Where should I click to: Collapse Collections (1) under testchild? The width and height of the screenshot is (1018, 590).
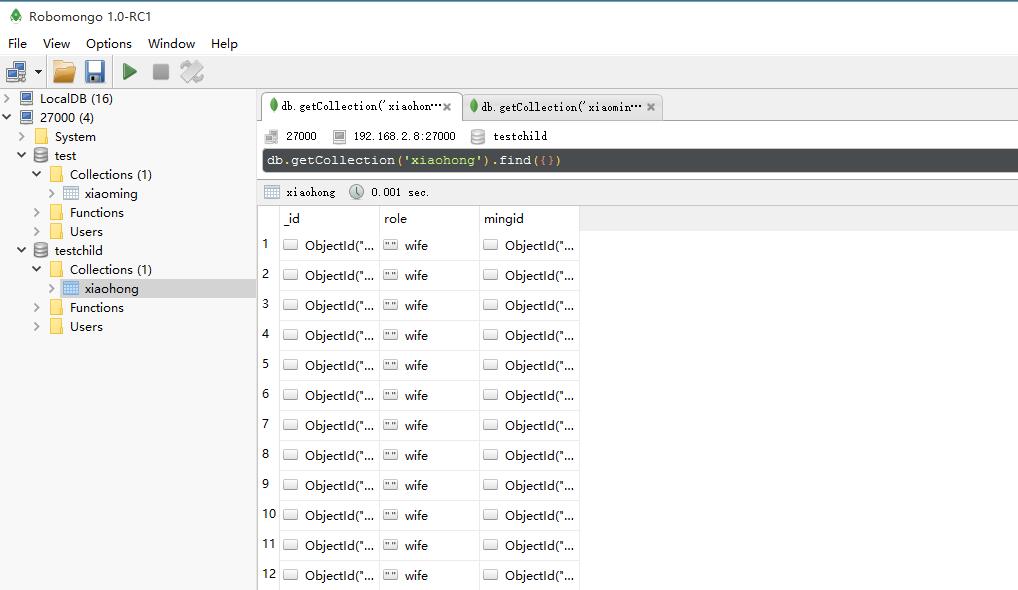[x=37, y=269]
